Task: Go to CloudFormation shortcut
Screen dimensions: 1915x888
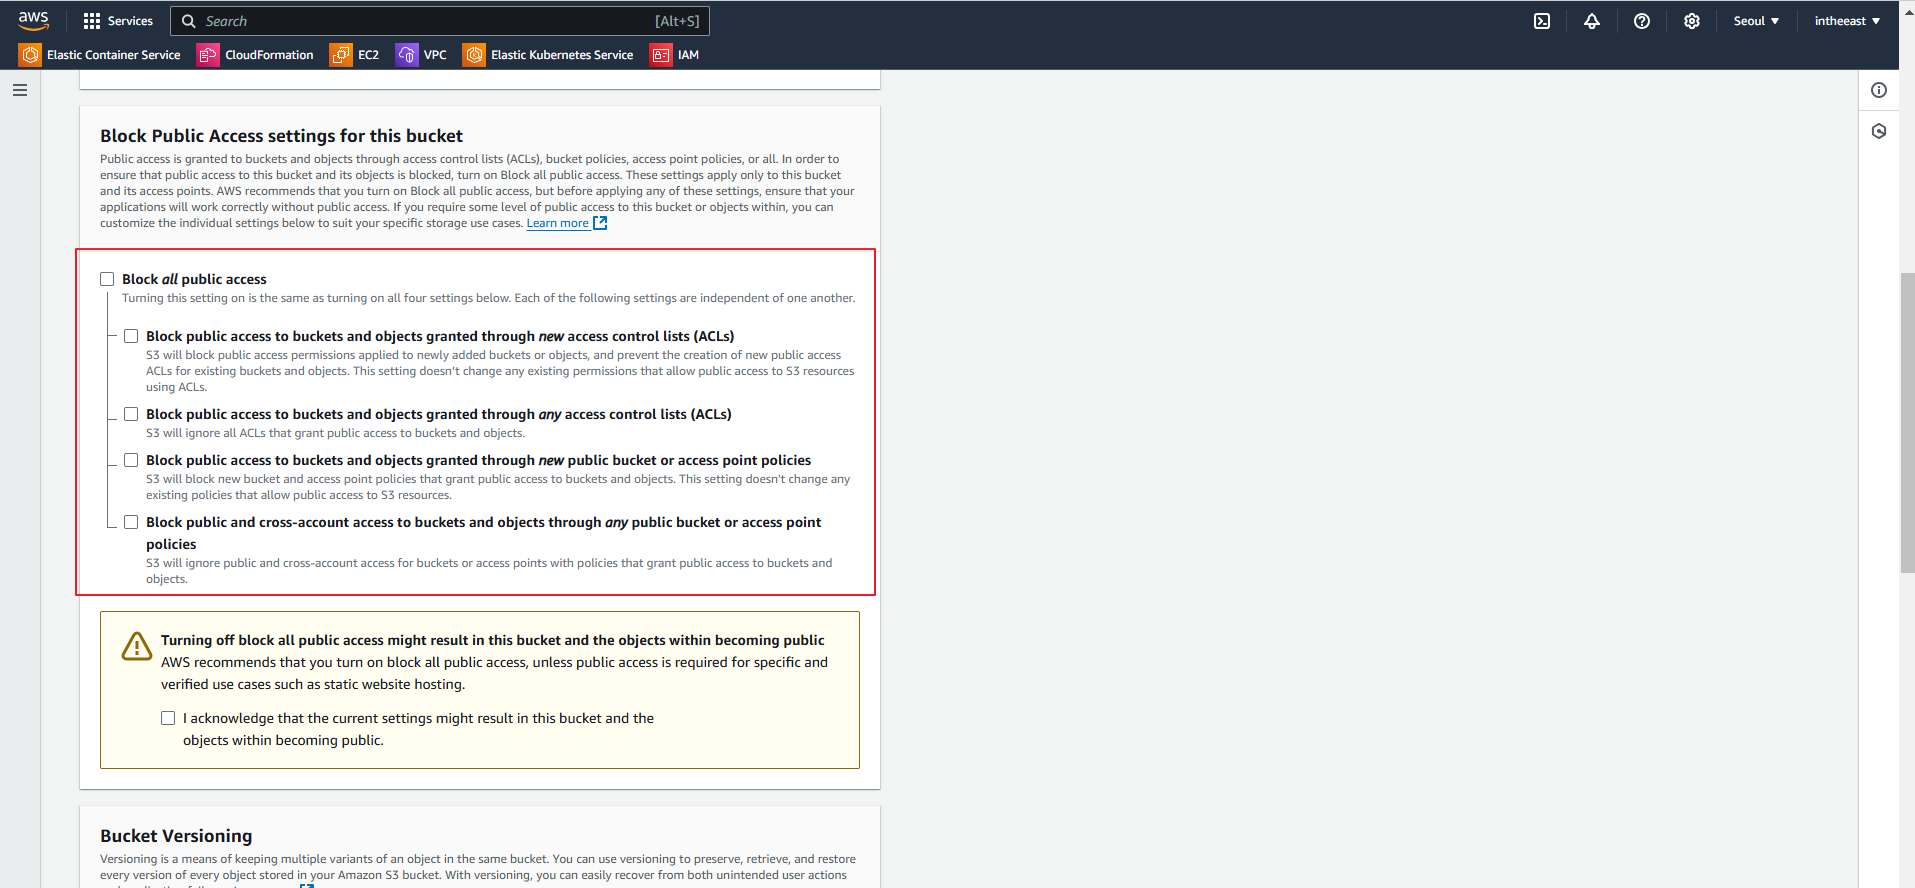Action: pyautogui.click(x=269, y=55)
